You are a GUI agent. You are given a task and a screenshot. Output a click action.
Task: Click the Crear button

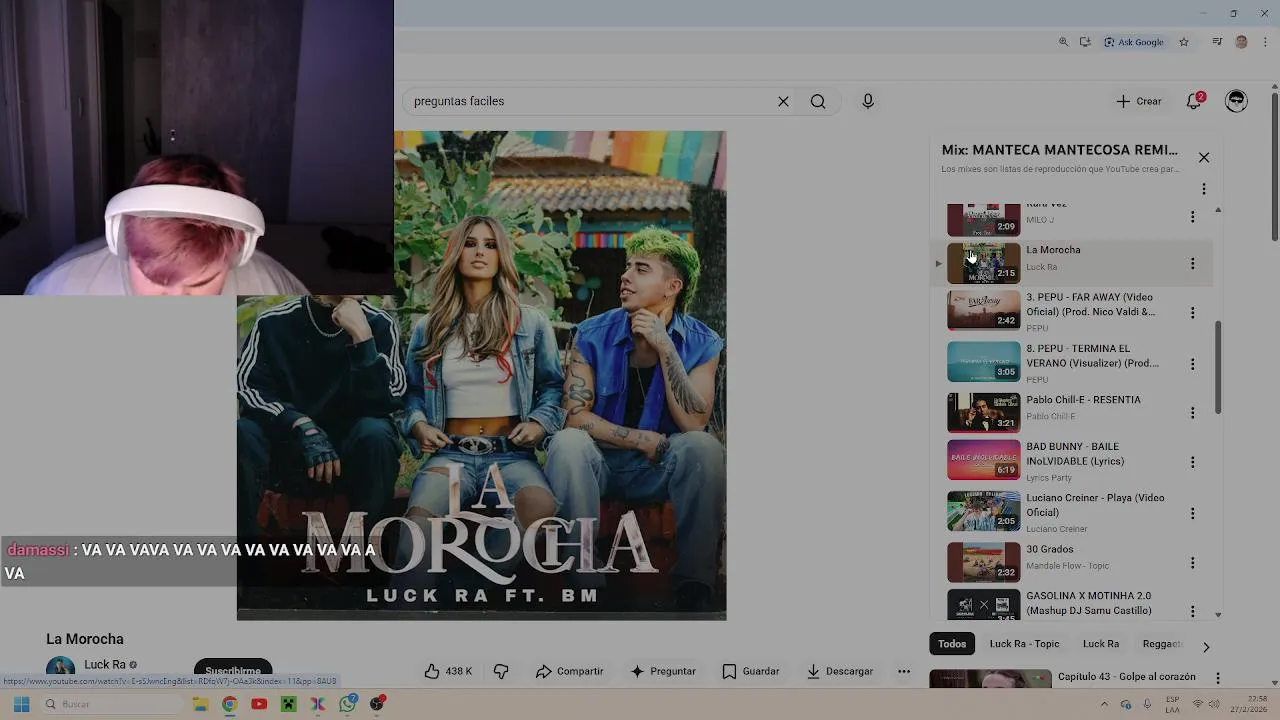point(1139,101)
